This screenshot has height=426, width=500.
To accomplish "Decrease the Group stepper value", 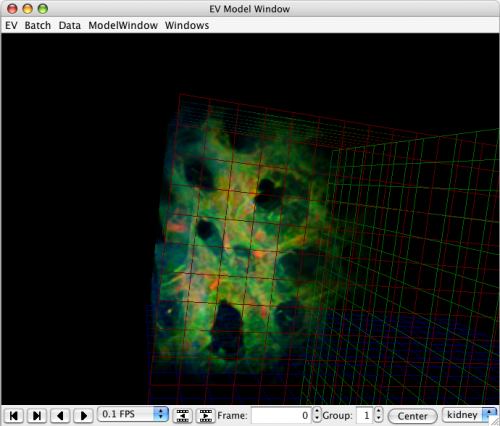I will coord(378,419).
